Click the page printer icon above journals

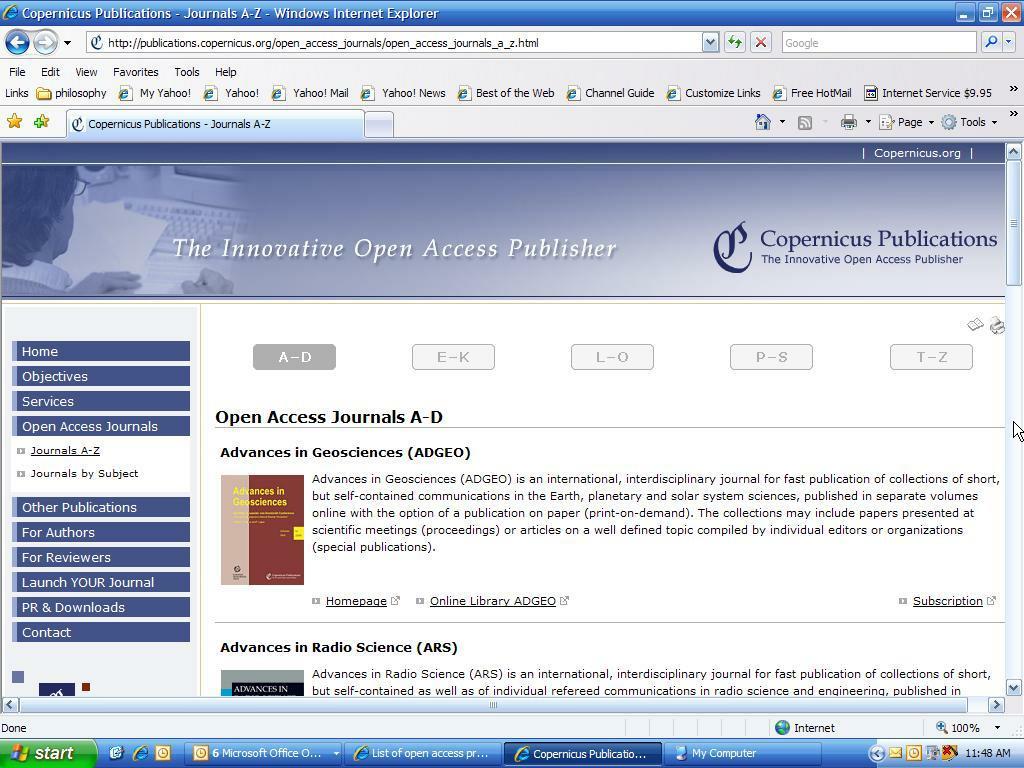click(x=997, y=325)
